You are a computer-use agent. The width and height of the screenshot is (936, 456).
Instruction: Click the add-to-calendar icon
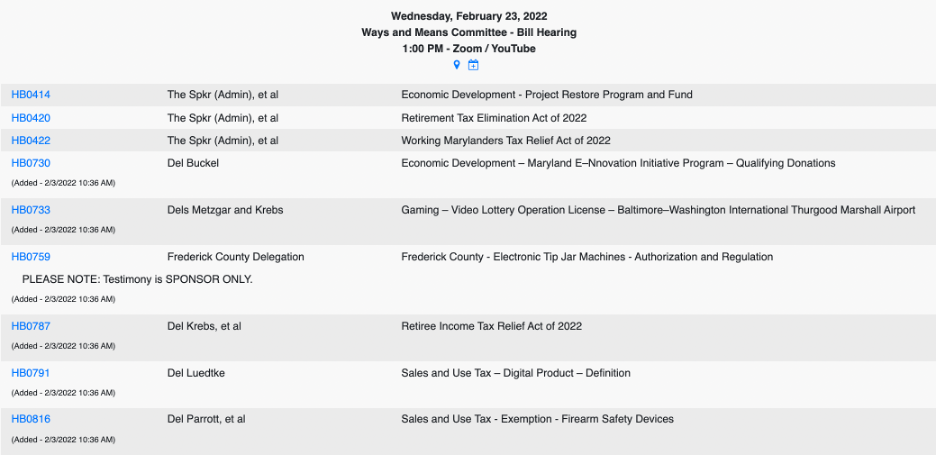(x=474, y=65)
